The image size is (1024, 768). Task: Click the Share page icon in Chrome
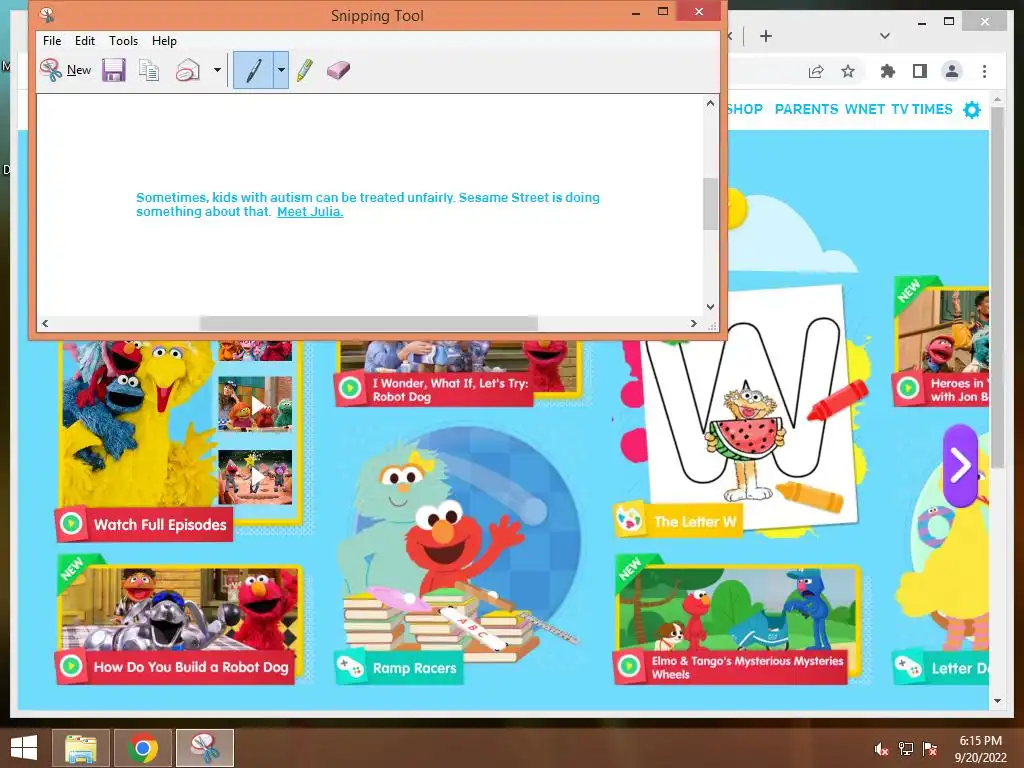coord(816,71)
